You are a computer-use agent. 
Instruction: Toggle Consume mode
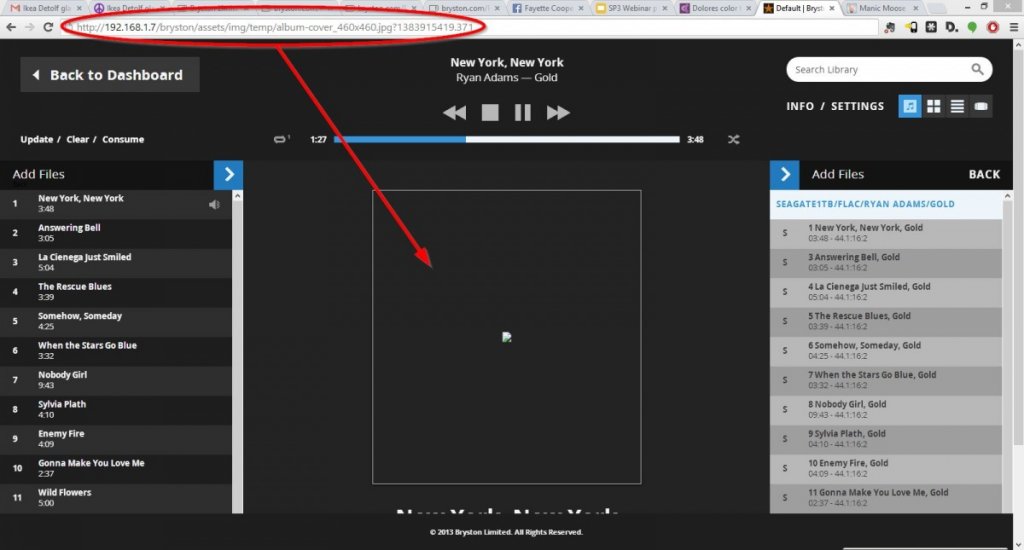coord(123,139)
